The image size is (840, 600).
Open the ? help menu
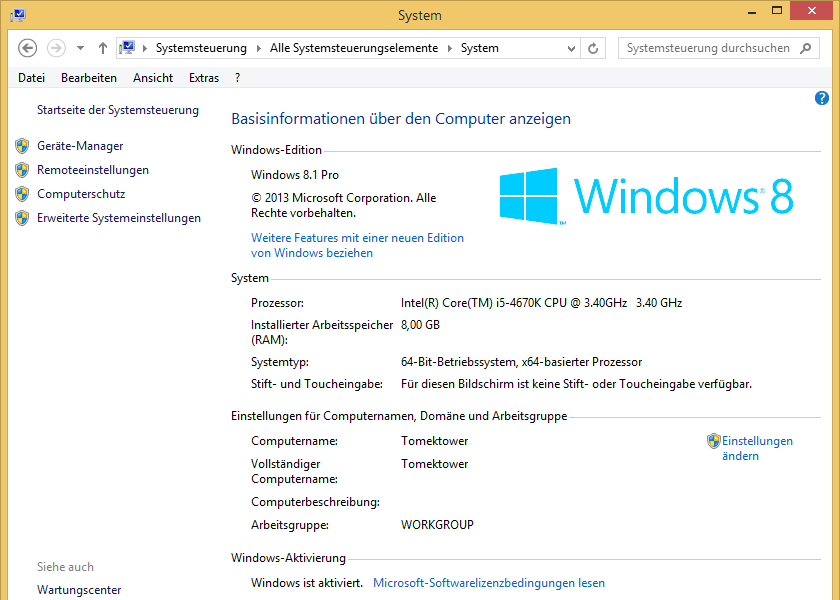coord(237,78)
